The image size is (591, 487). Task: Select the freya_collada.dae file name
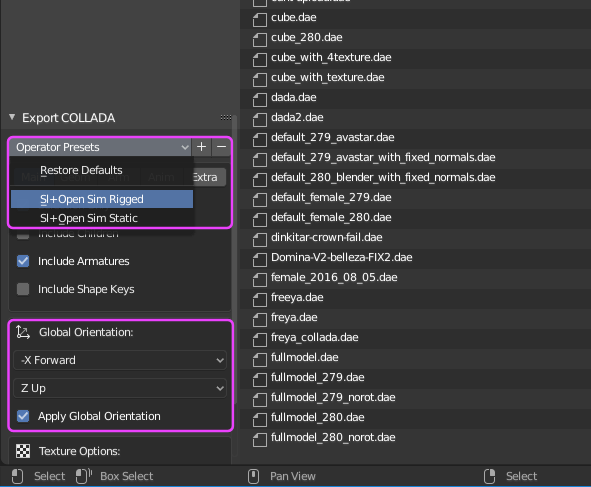pos(315,337)
